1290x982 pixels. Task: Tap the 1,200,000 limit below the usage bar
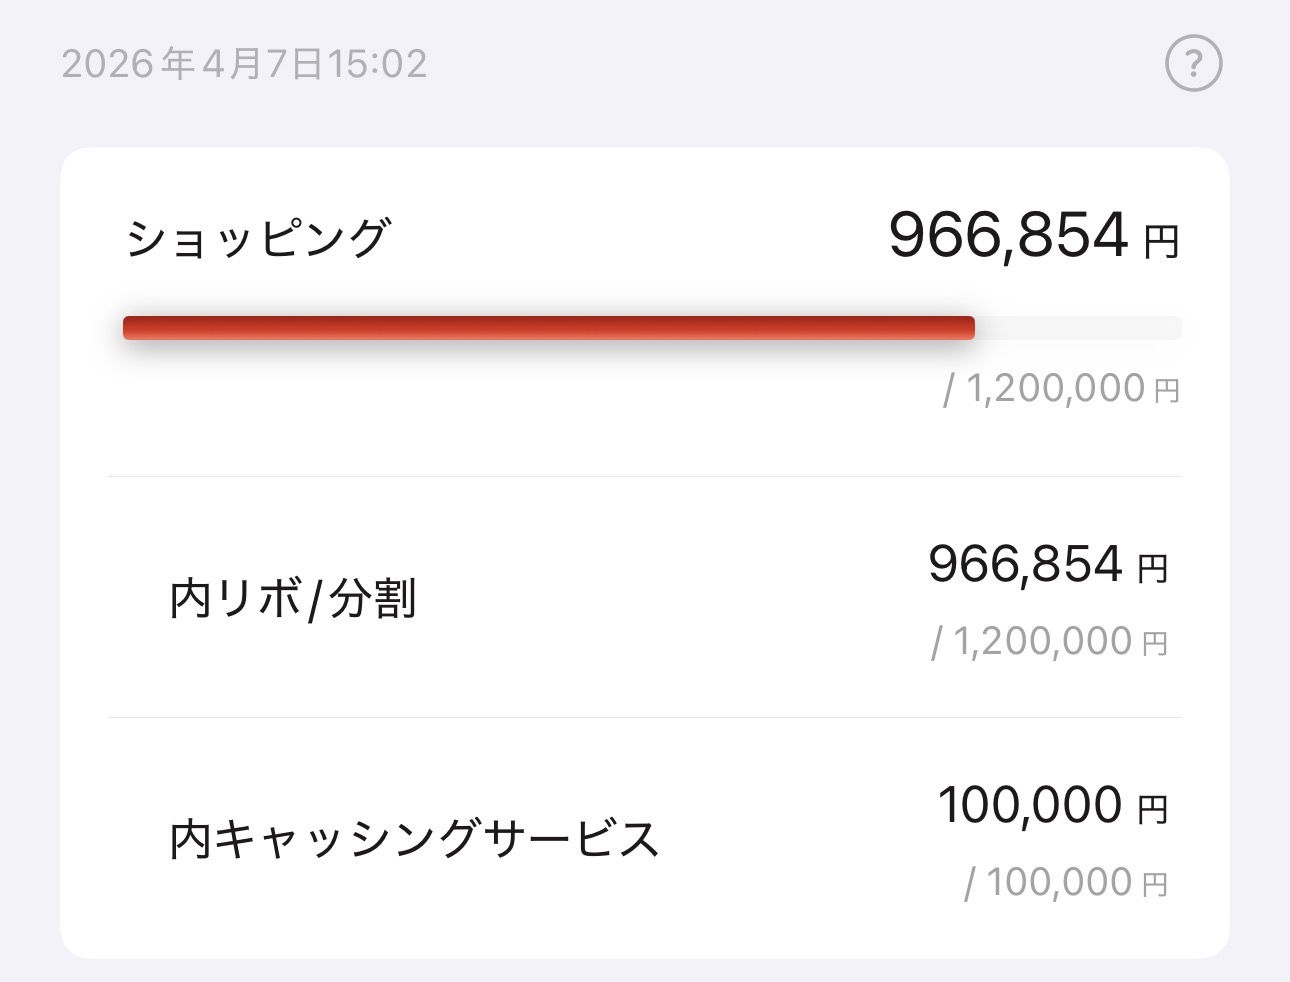[1055, 389]
